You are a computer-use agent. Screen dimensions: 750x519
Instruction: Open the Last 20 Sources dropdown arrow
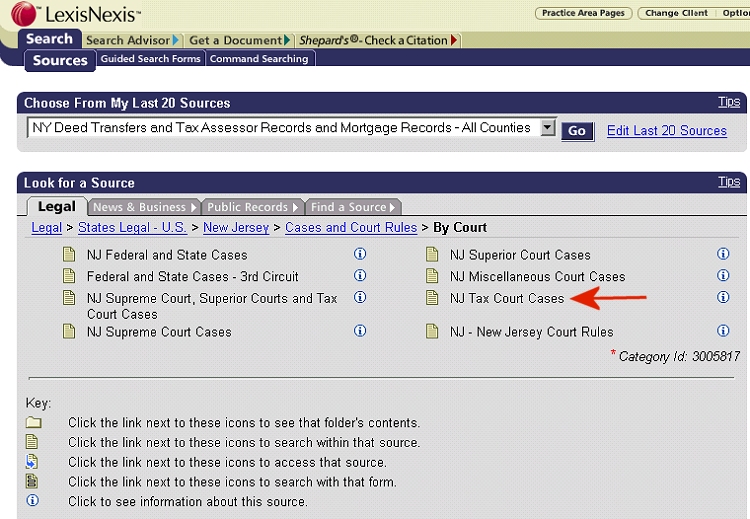(x=548, y=128)
